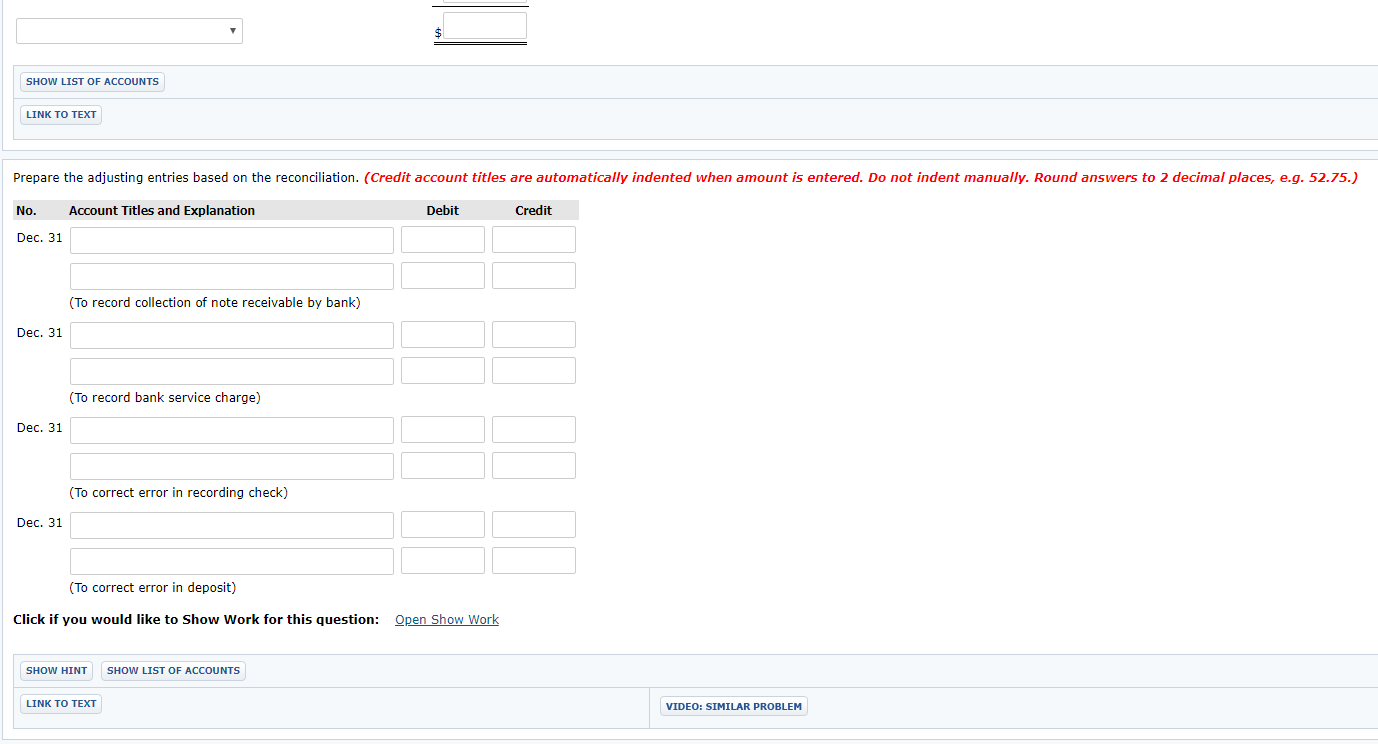Click account title field above bank service charge explanation

click(x=232, y=371)
